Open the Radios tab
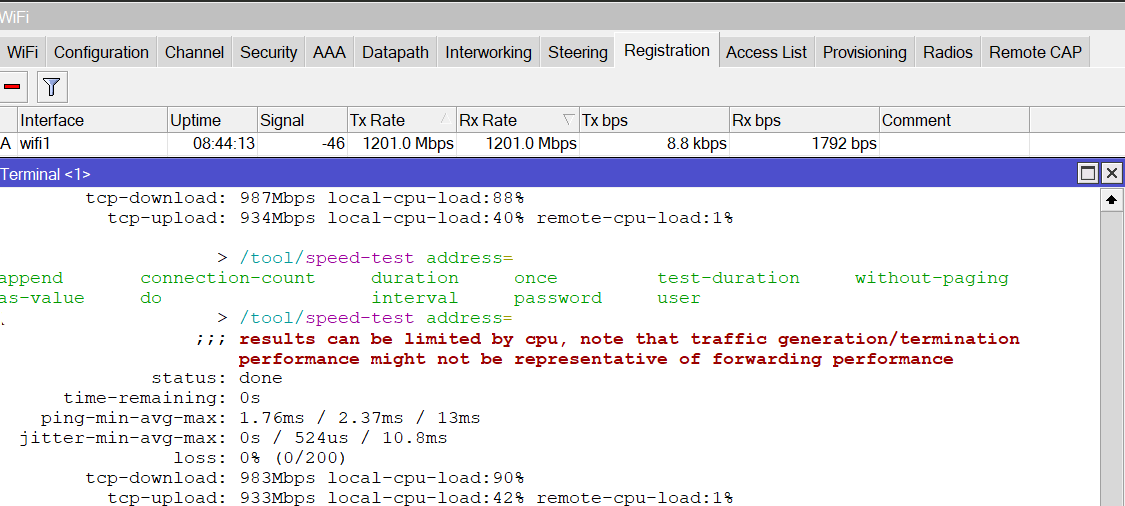1125x506 pixels. tap(948, 52)
